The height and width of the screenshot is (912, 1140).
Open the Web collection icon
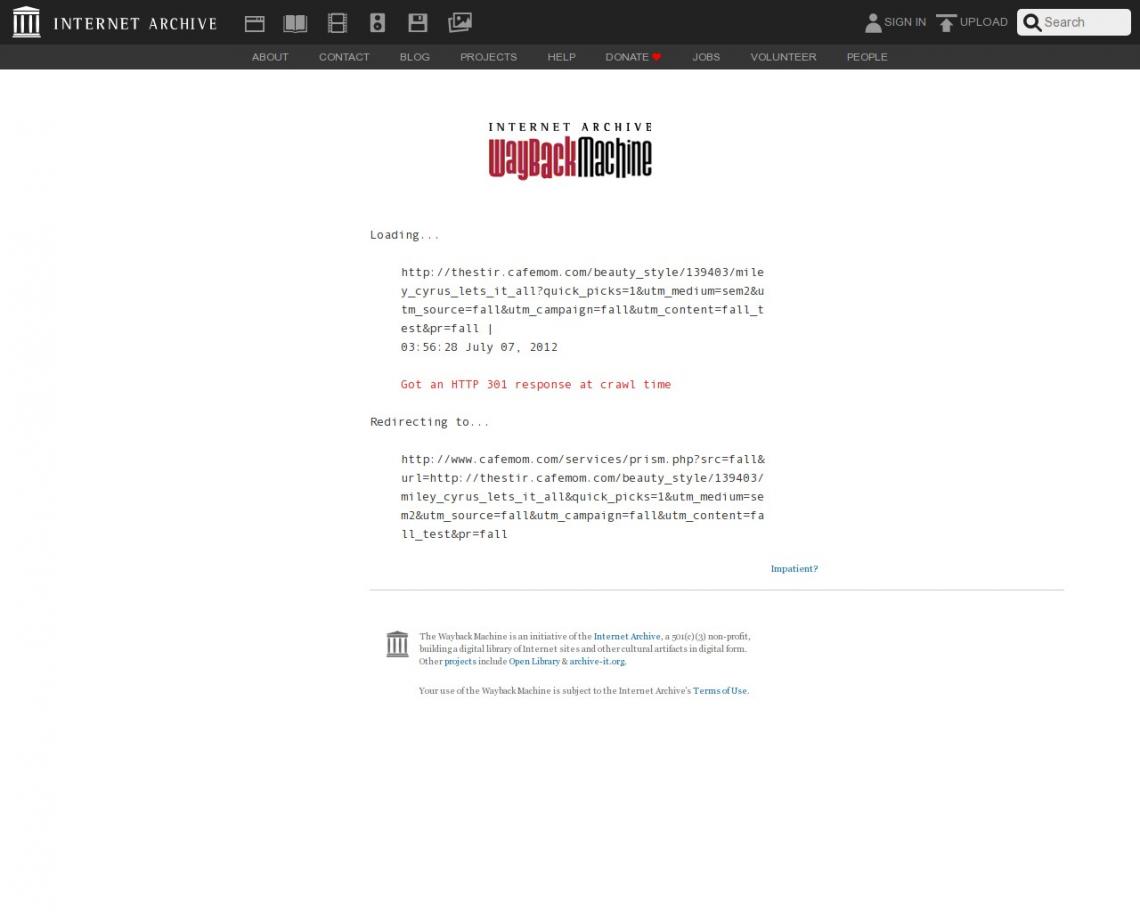pos(254,23)
